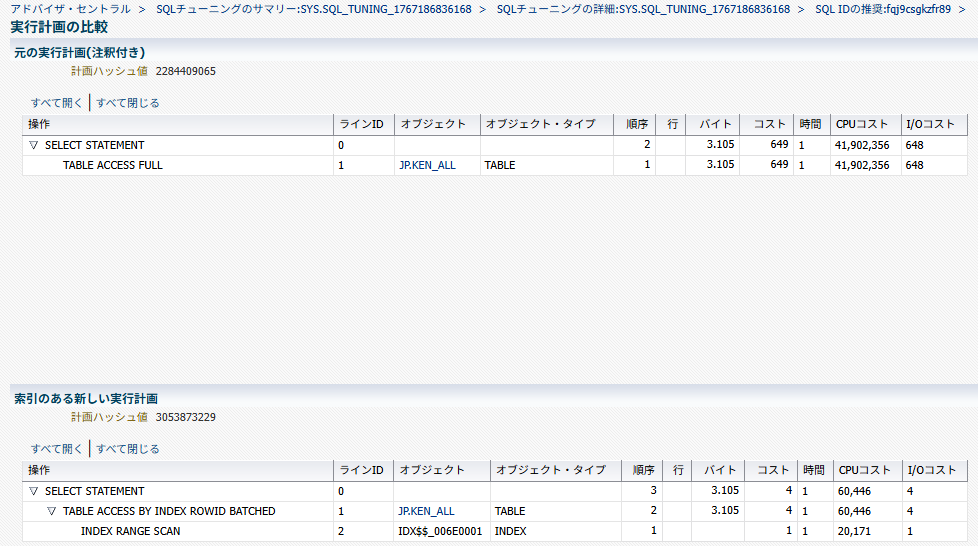
Task: Click I/Oコスト column header in bottom table
Action: click(927, 470)
